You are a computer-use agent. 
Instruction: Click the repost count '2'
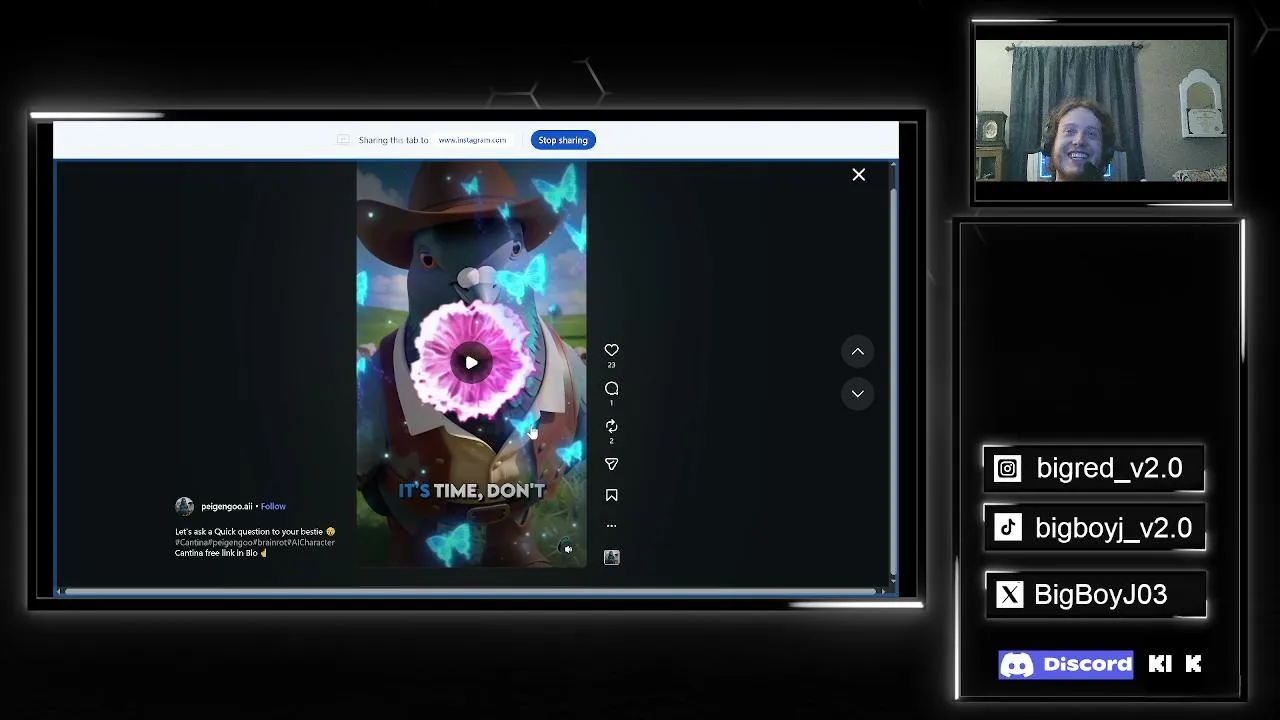point(611,441)
